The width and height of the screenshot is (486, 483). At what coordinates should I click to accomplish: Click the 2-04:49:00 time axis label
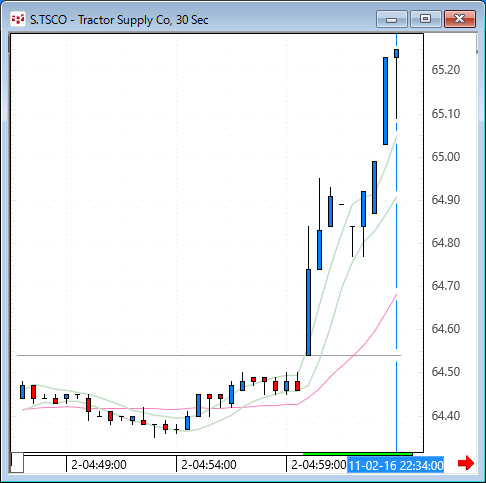[x=99, y=465]
